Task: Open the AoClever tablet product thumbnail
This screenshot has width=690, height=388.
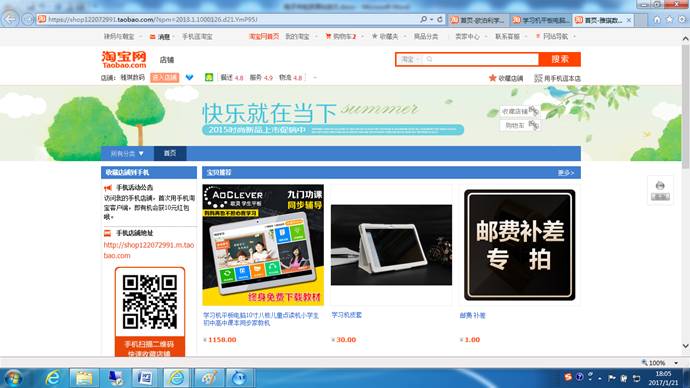Action: pyautogui.click(x=263, y=245)
